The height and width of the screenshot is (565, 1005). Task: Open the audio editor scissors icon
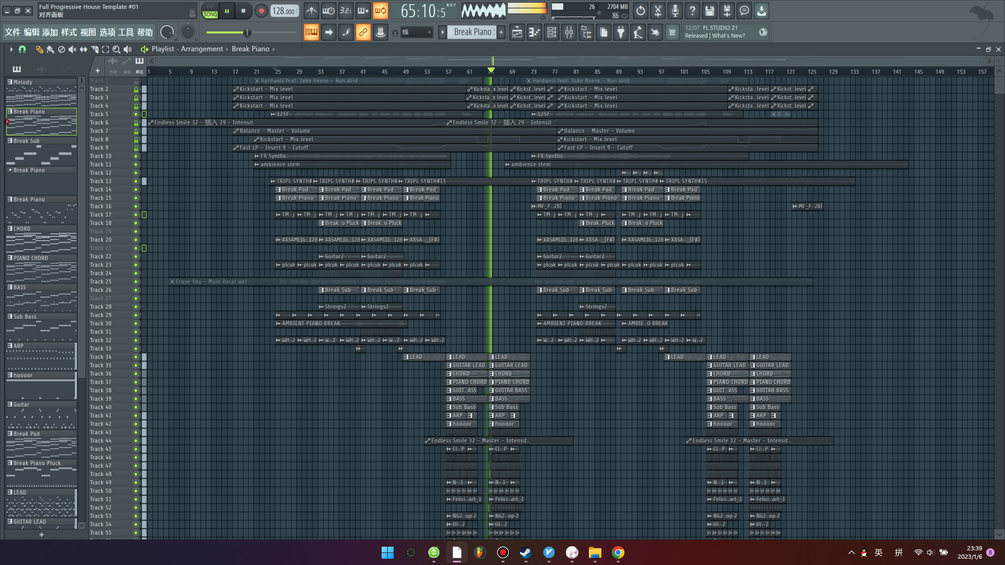pyautogui.click(x=658, y=10)
